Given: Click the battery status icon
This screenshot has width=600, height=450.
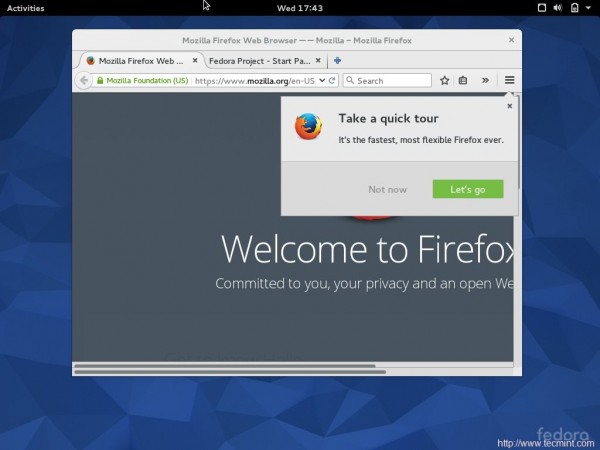Looking at the screenshot, I should [574, 8].
